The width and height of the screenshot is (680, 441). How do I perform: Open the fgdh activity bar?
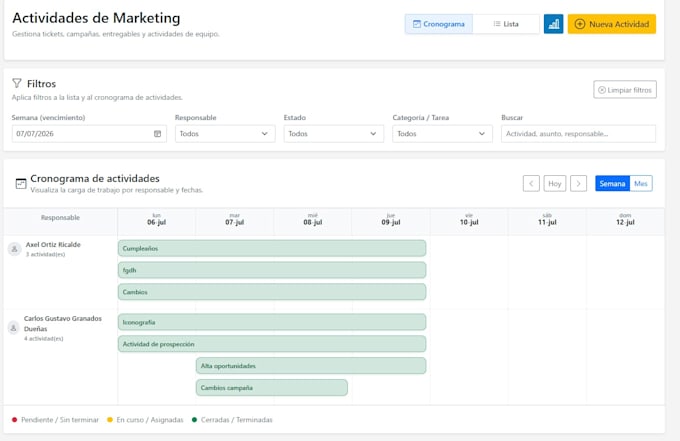pyautogui.click(x=272, y=270)
